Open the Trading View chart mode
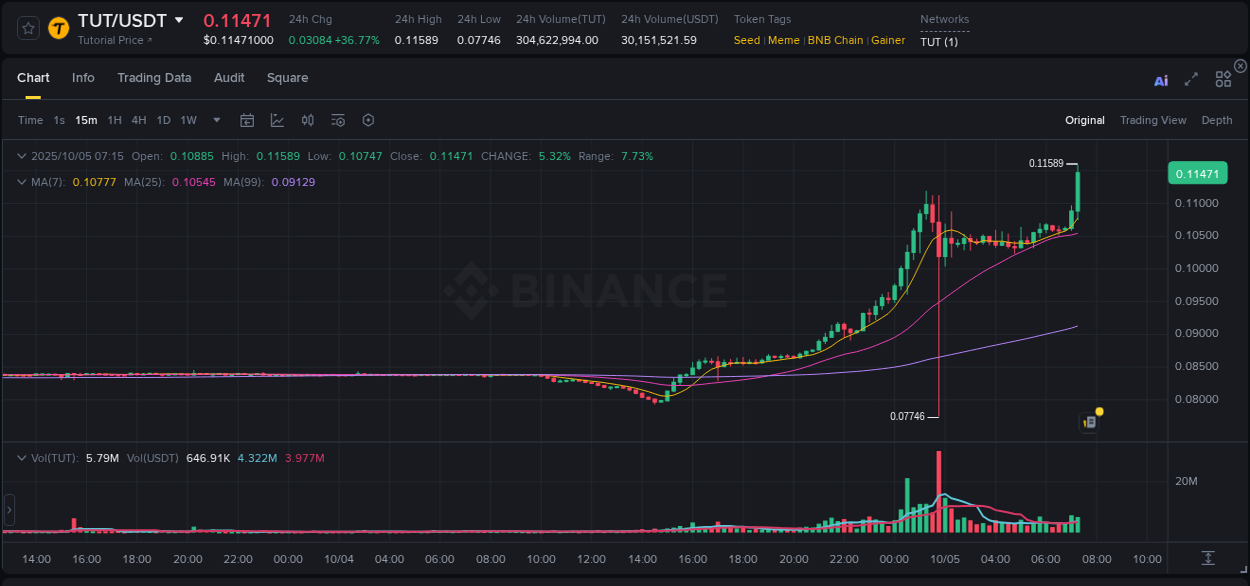 pos(1153,120)
